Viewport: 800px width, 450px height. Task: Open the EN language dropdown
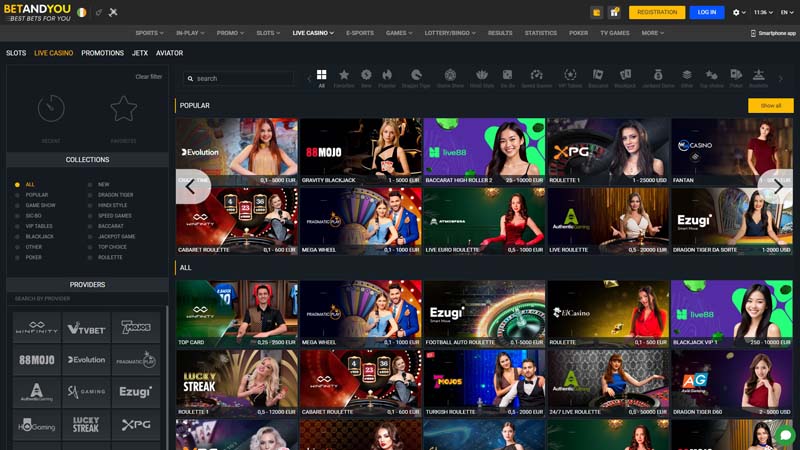786,12
